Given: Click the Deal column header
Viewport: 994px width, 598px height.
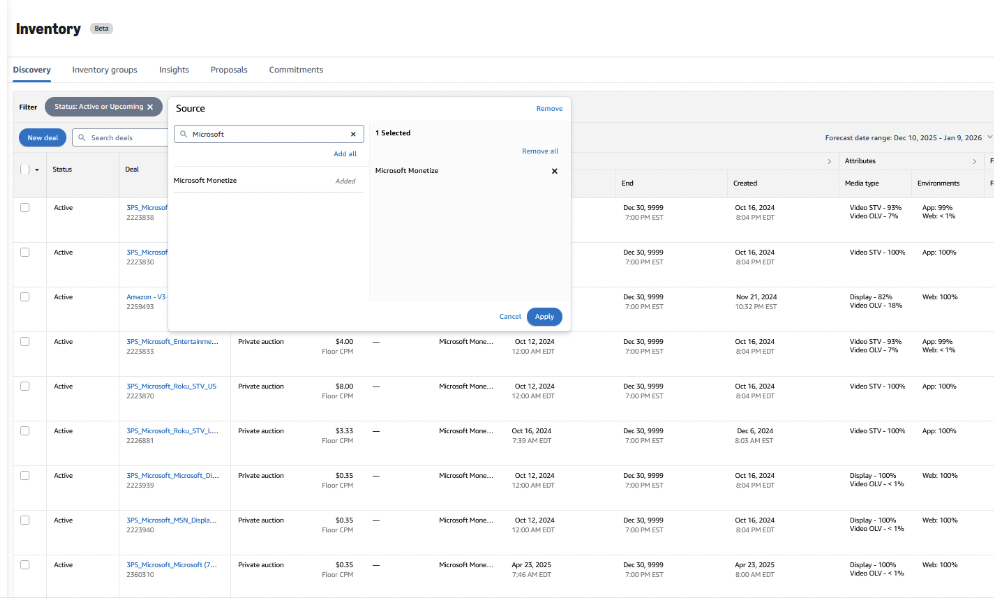Looking at the screenshot, I should [x=132, y=169].
